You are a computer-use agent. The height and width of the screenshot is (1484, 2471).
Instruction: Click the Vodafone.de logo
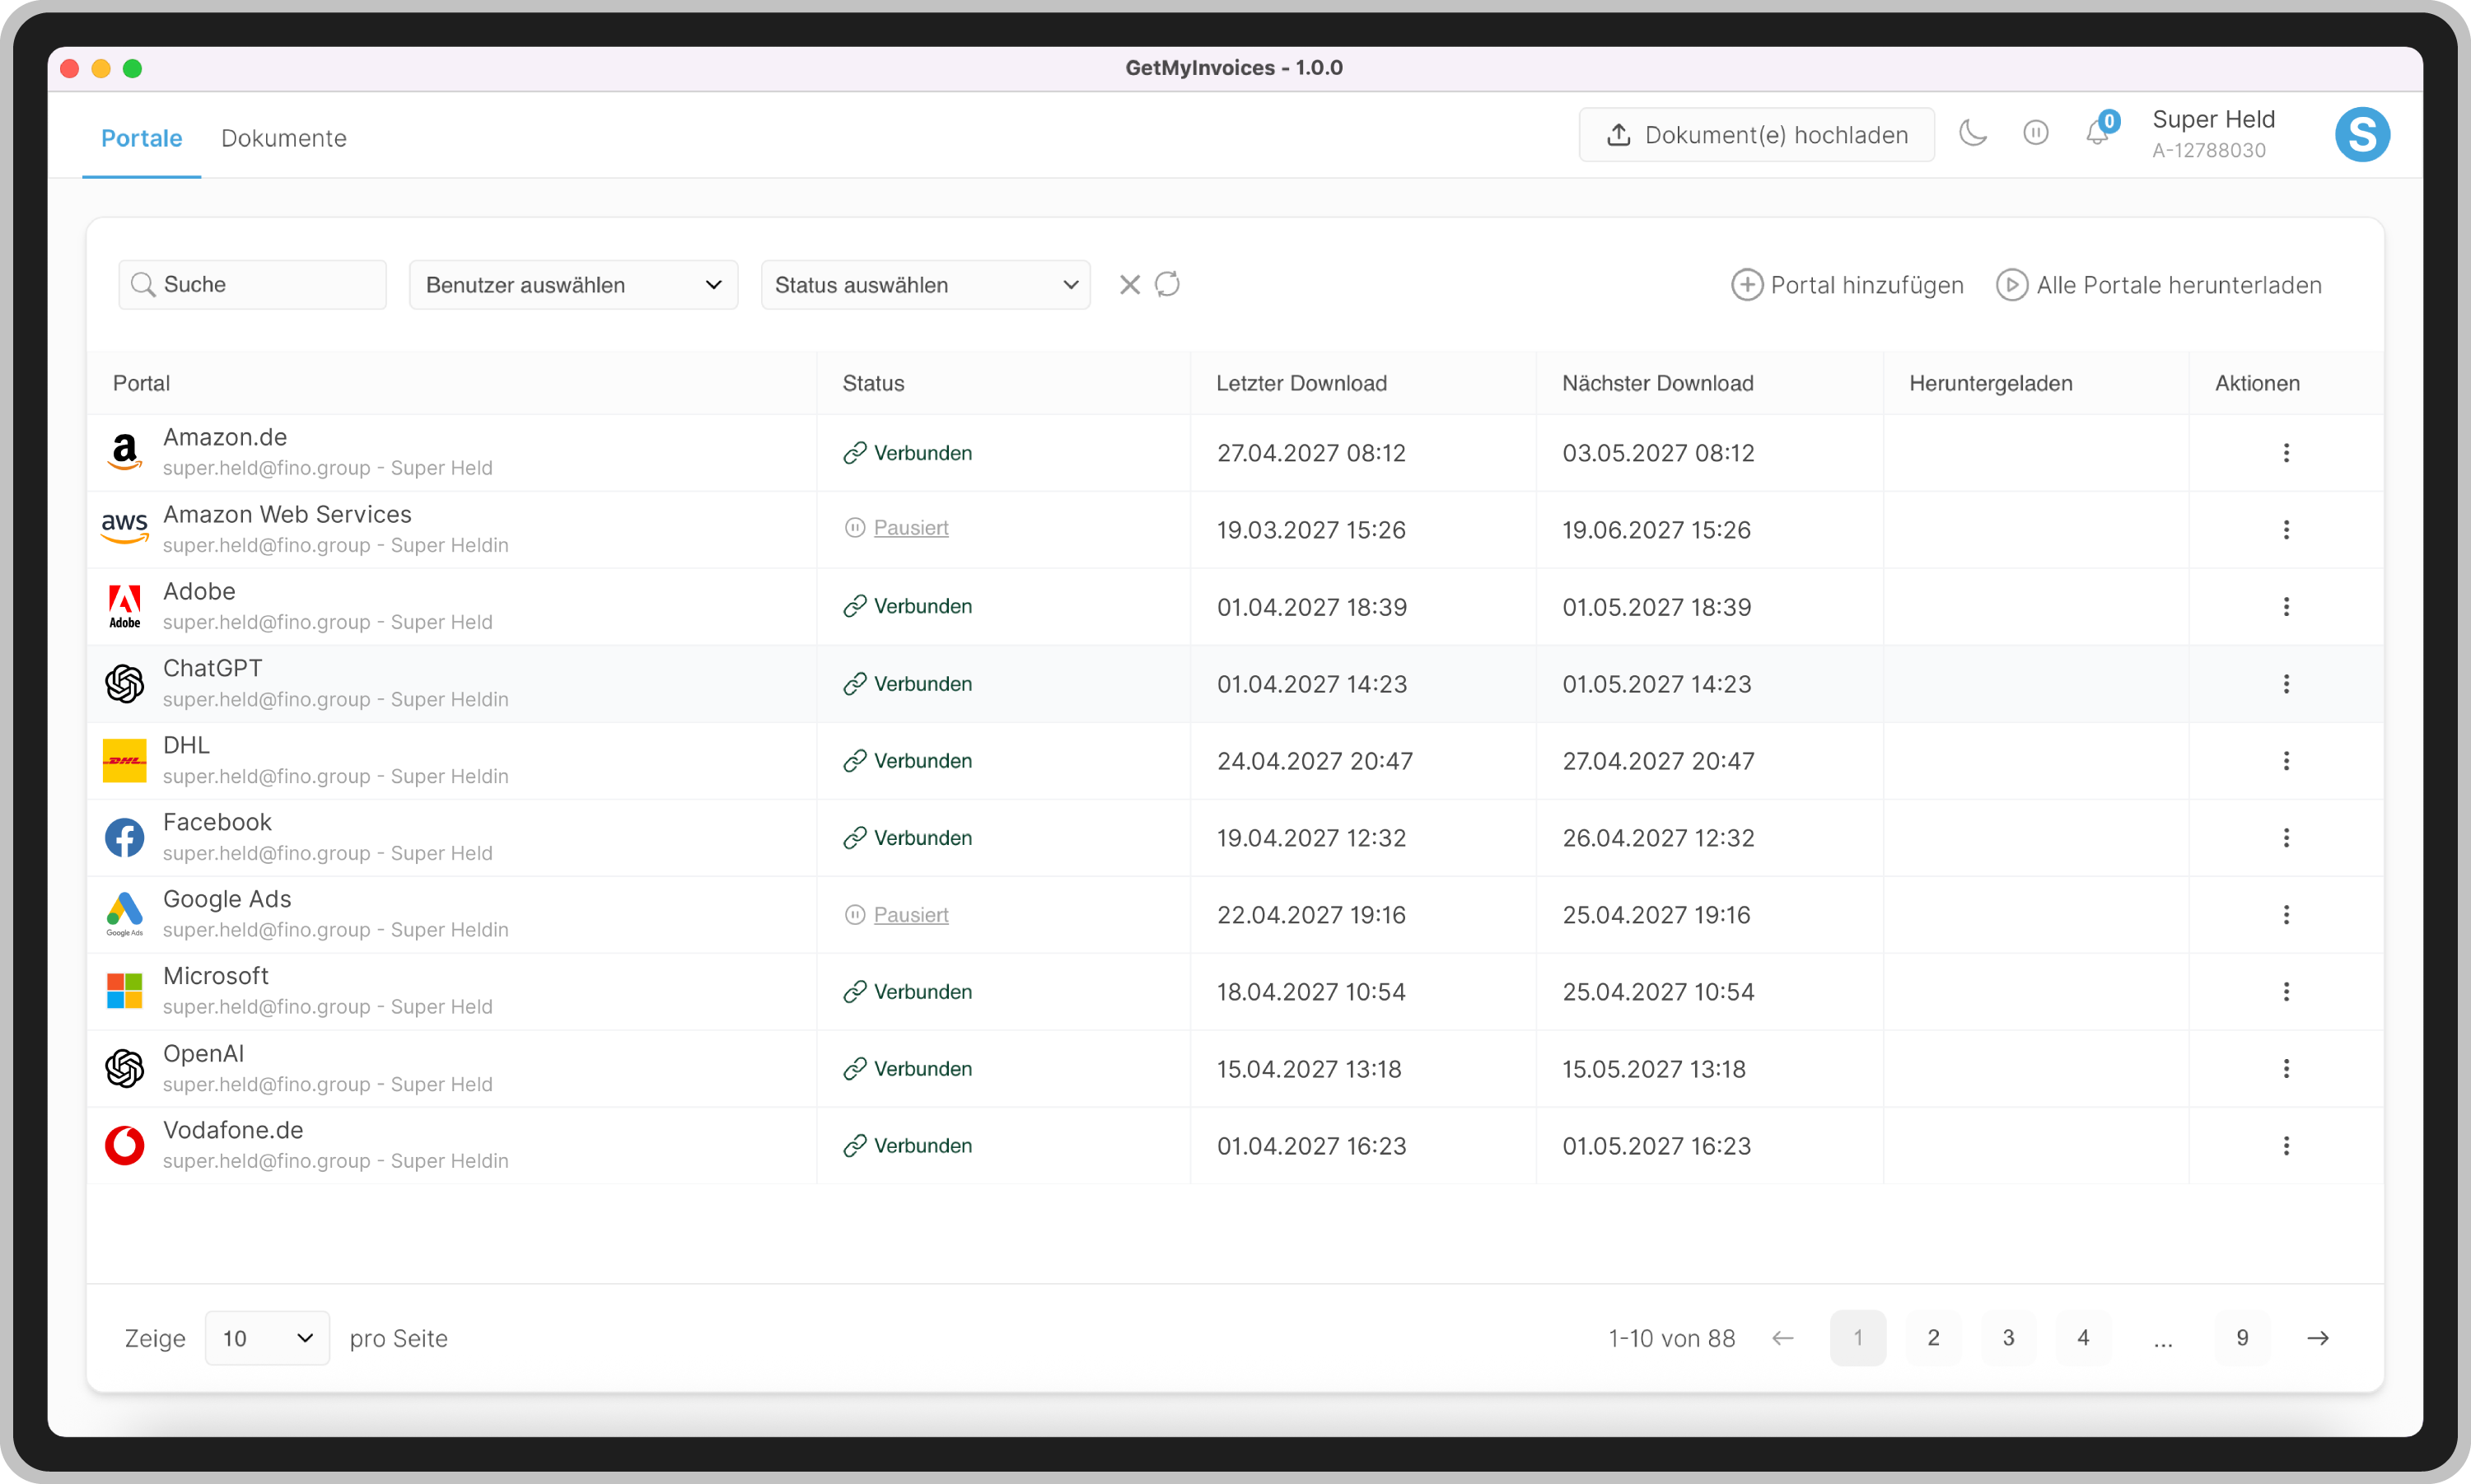(125, 1146)
